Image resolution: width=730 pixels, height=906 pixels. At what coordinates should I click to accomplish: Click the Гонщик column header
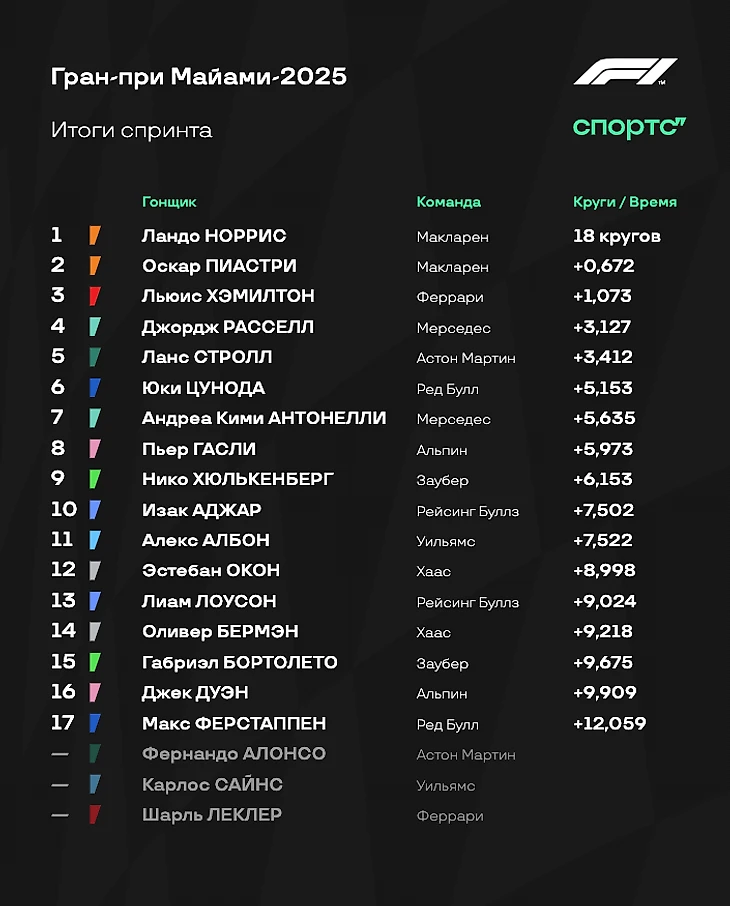[x=169, y=202]
